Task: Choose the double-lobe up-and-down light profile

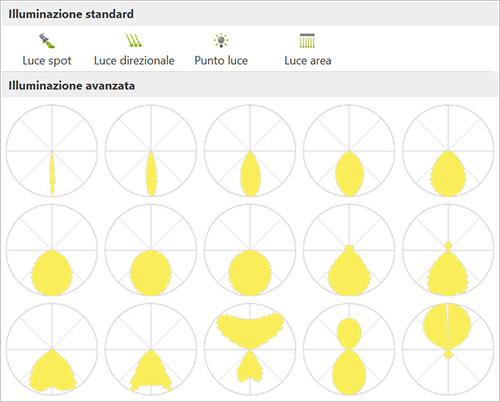Action: click(x=349, y=349)
